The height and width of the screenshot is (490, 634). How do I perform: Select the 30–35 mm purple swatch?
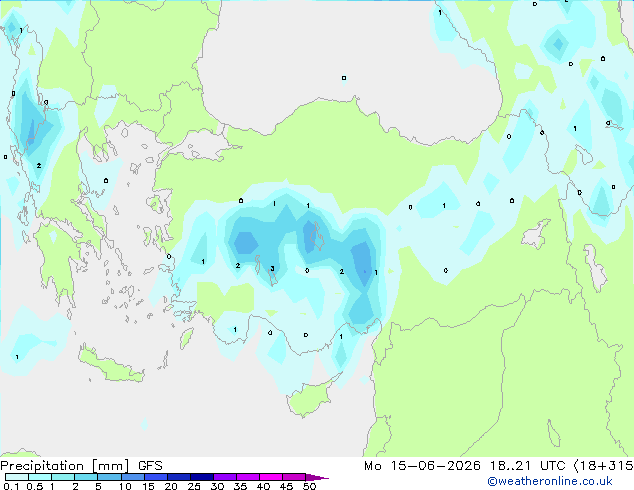tap(224, 477)
